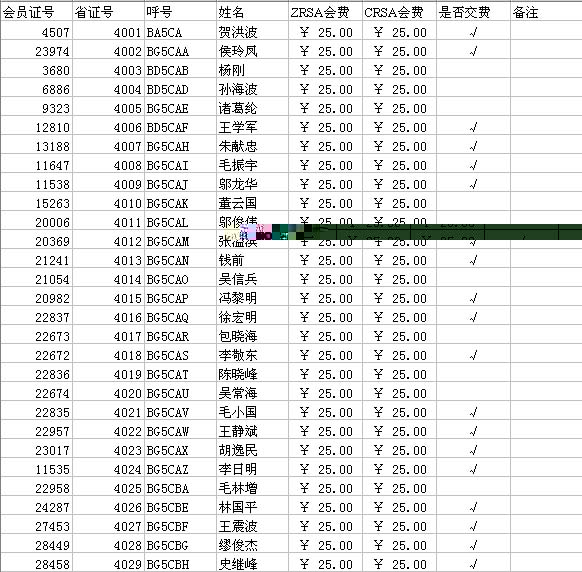Image resolution: width=582 pixels, height=572 pixels.
Task: Select name cell 诸葛纶
Action: pyautogui.click(x=252, y=107)
